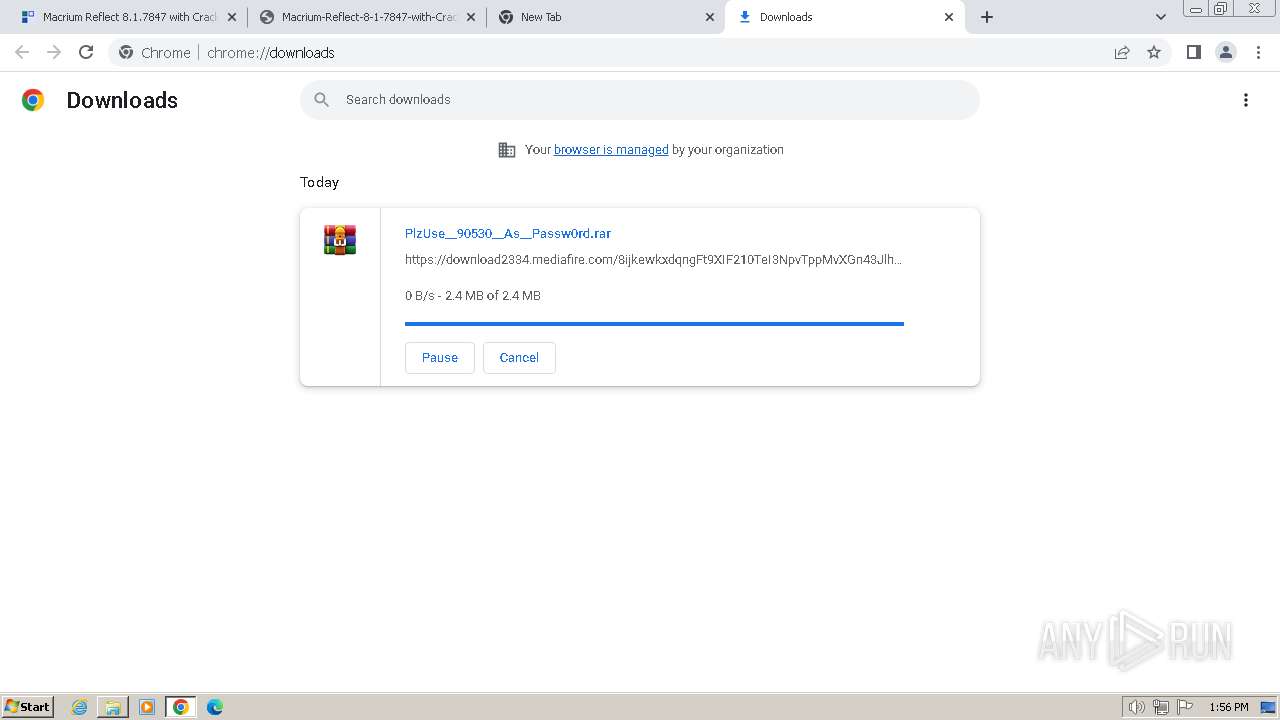Screen dimensions: 1280x720
Task: Open PlzUse__90530__As__Passw0rd.rar file link
Action: pos(508,234)
